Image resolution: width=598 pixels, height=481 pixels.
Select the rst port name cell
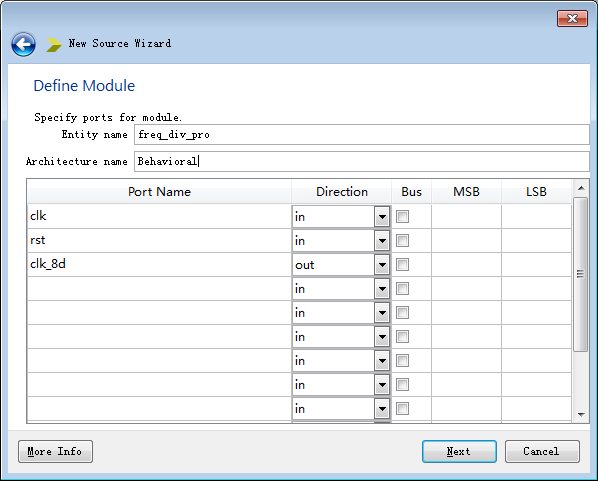(159, 240)
